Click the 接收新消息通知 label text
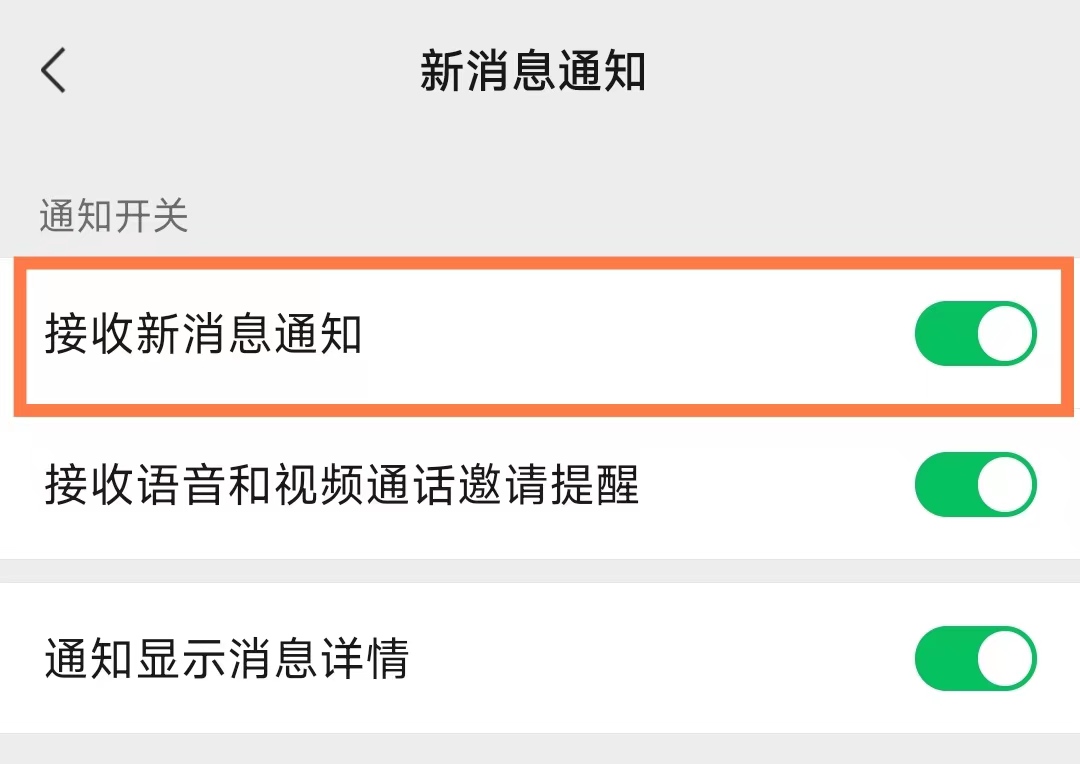The width and height of the screenshot is (1080, 764). [x=203, y=335]
